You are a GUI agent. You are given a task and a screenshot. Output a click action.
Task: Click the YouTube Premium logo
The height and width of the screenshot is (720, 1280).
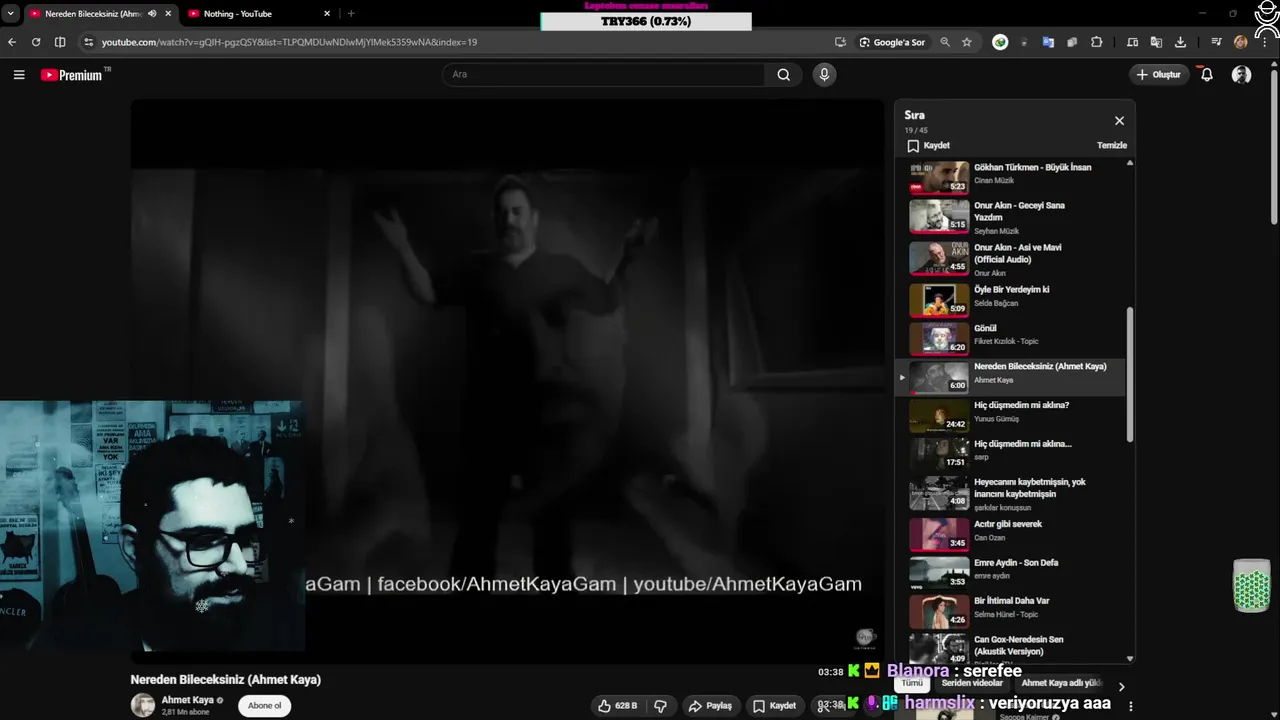coord(73,75)
